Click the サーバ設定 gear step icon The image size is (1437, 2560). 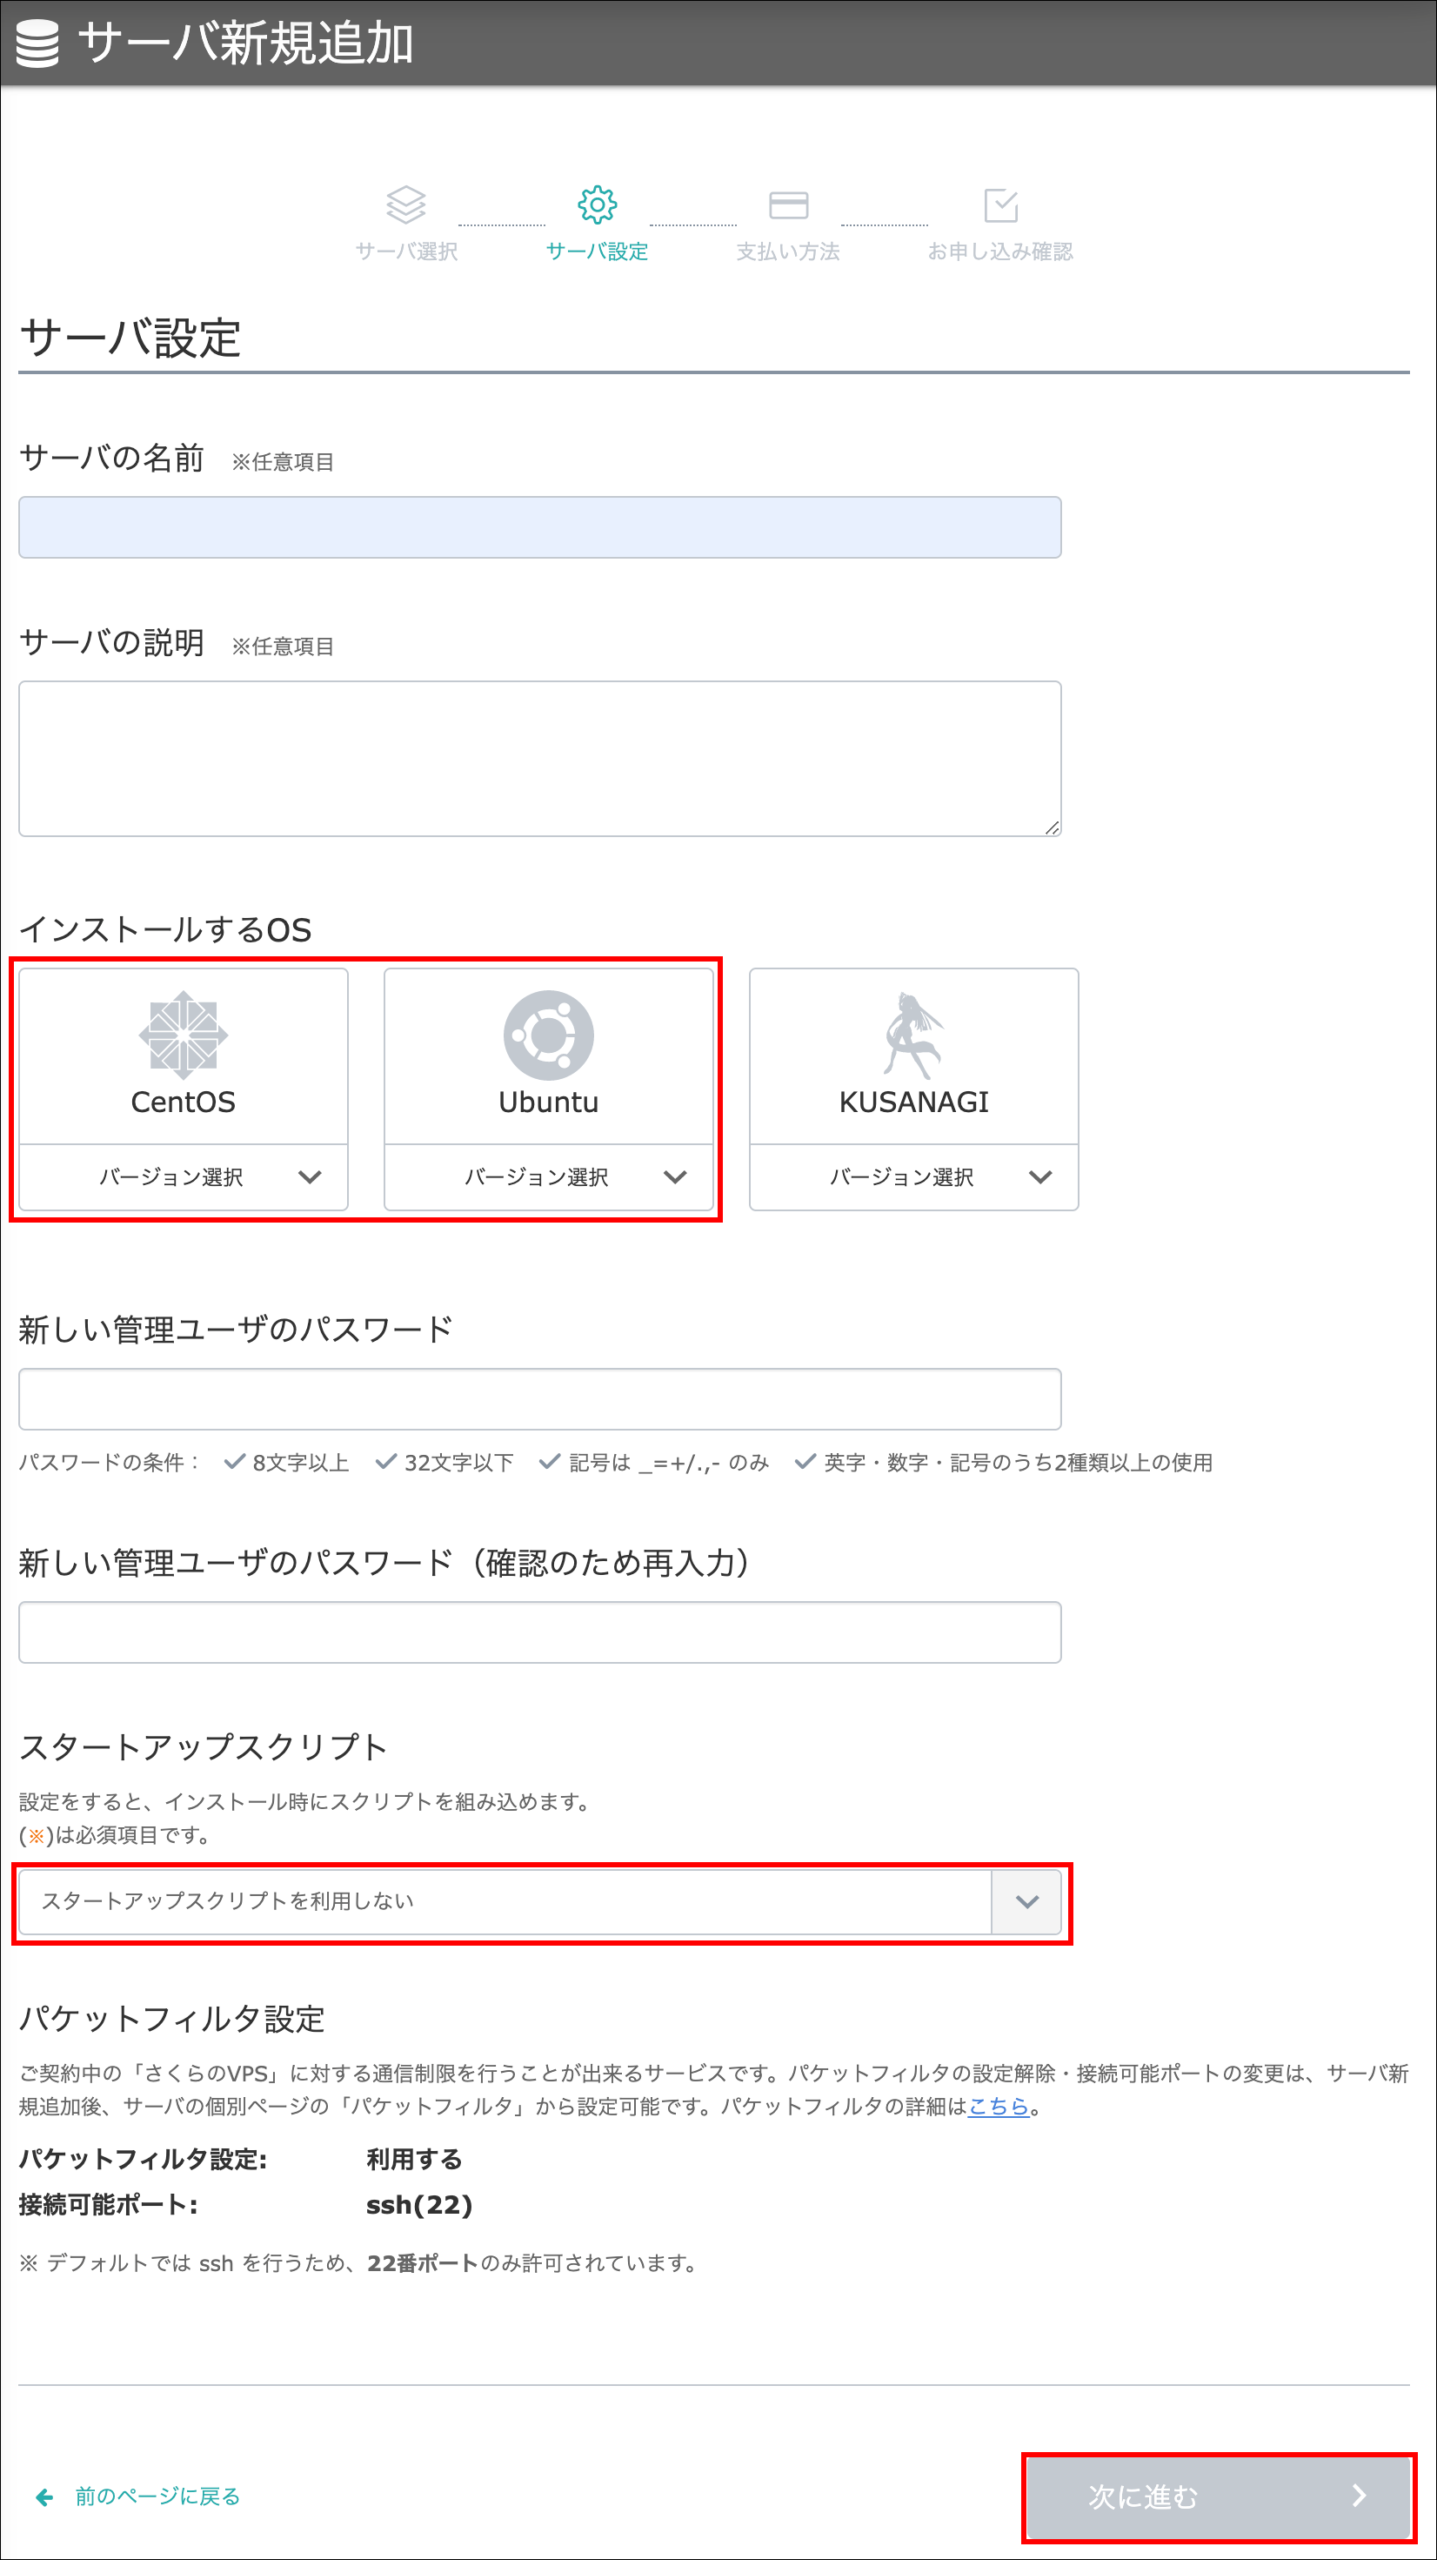(597, 205)
